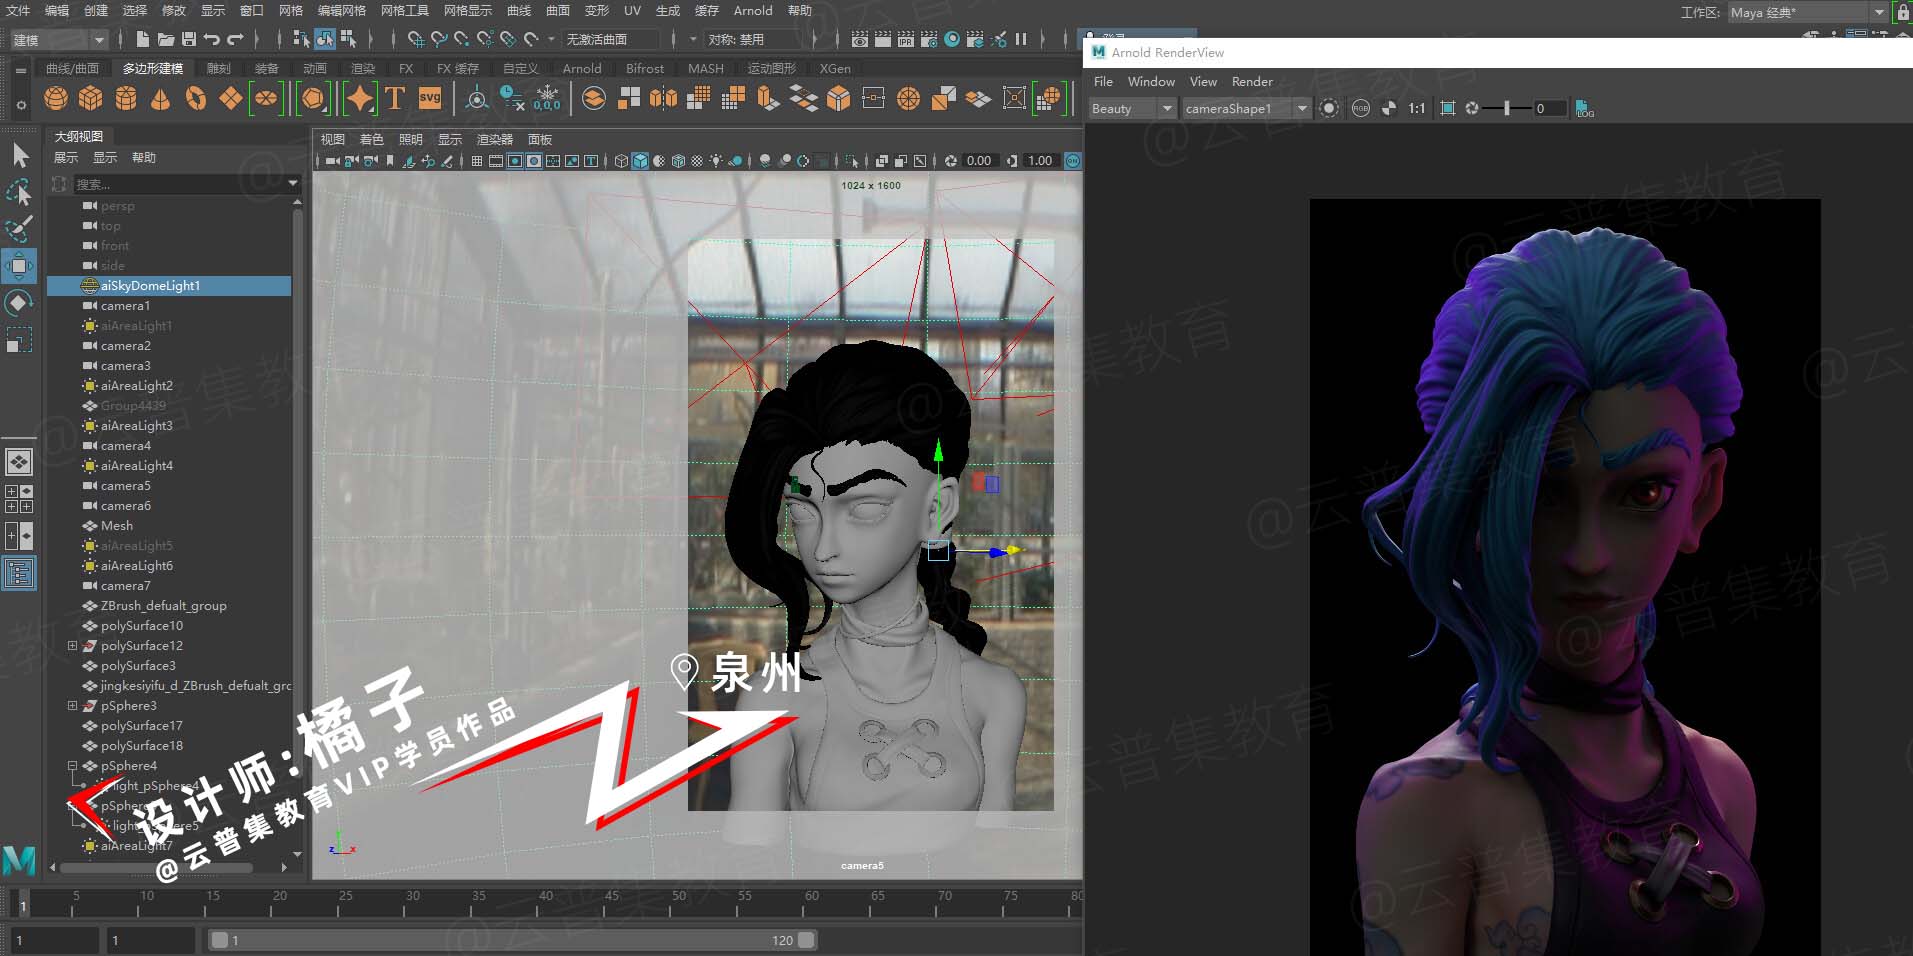Select the Move tool in the toolbox
The height and width of the screenshot is (956, 1913).
point(19,266)
